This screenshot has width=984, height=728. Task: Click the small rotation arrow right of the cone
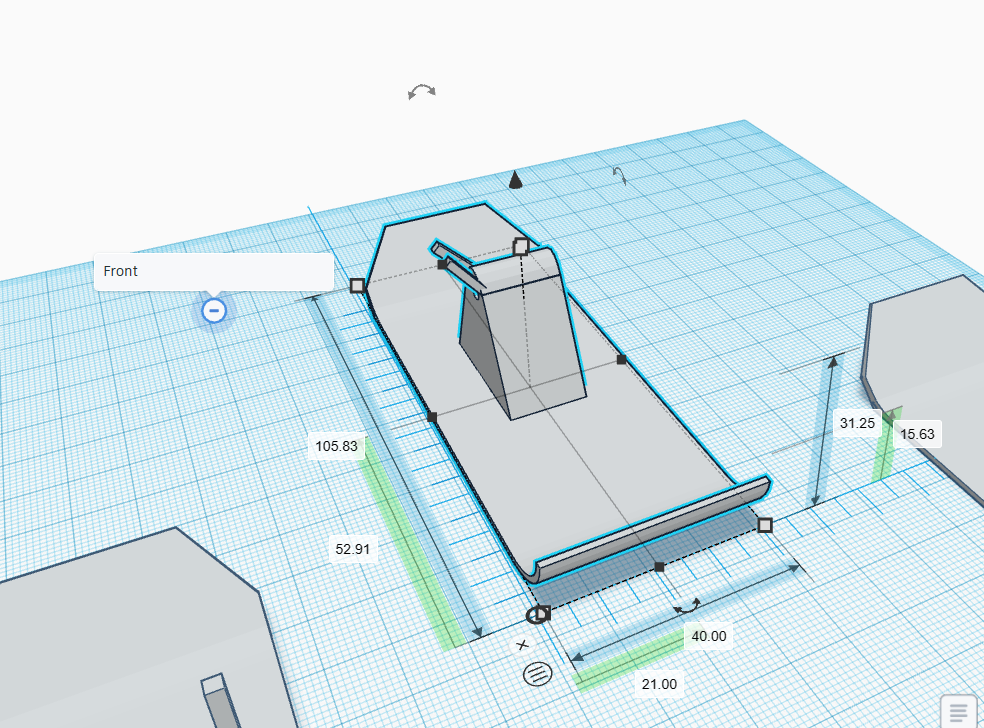(620, 176)
